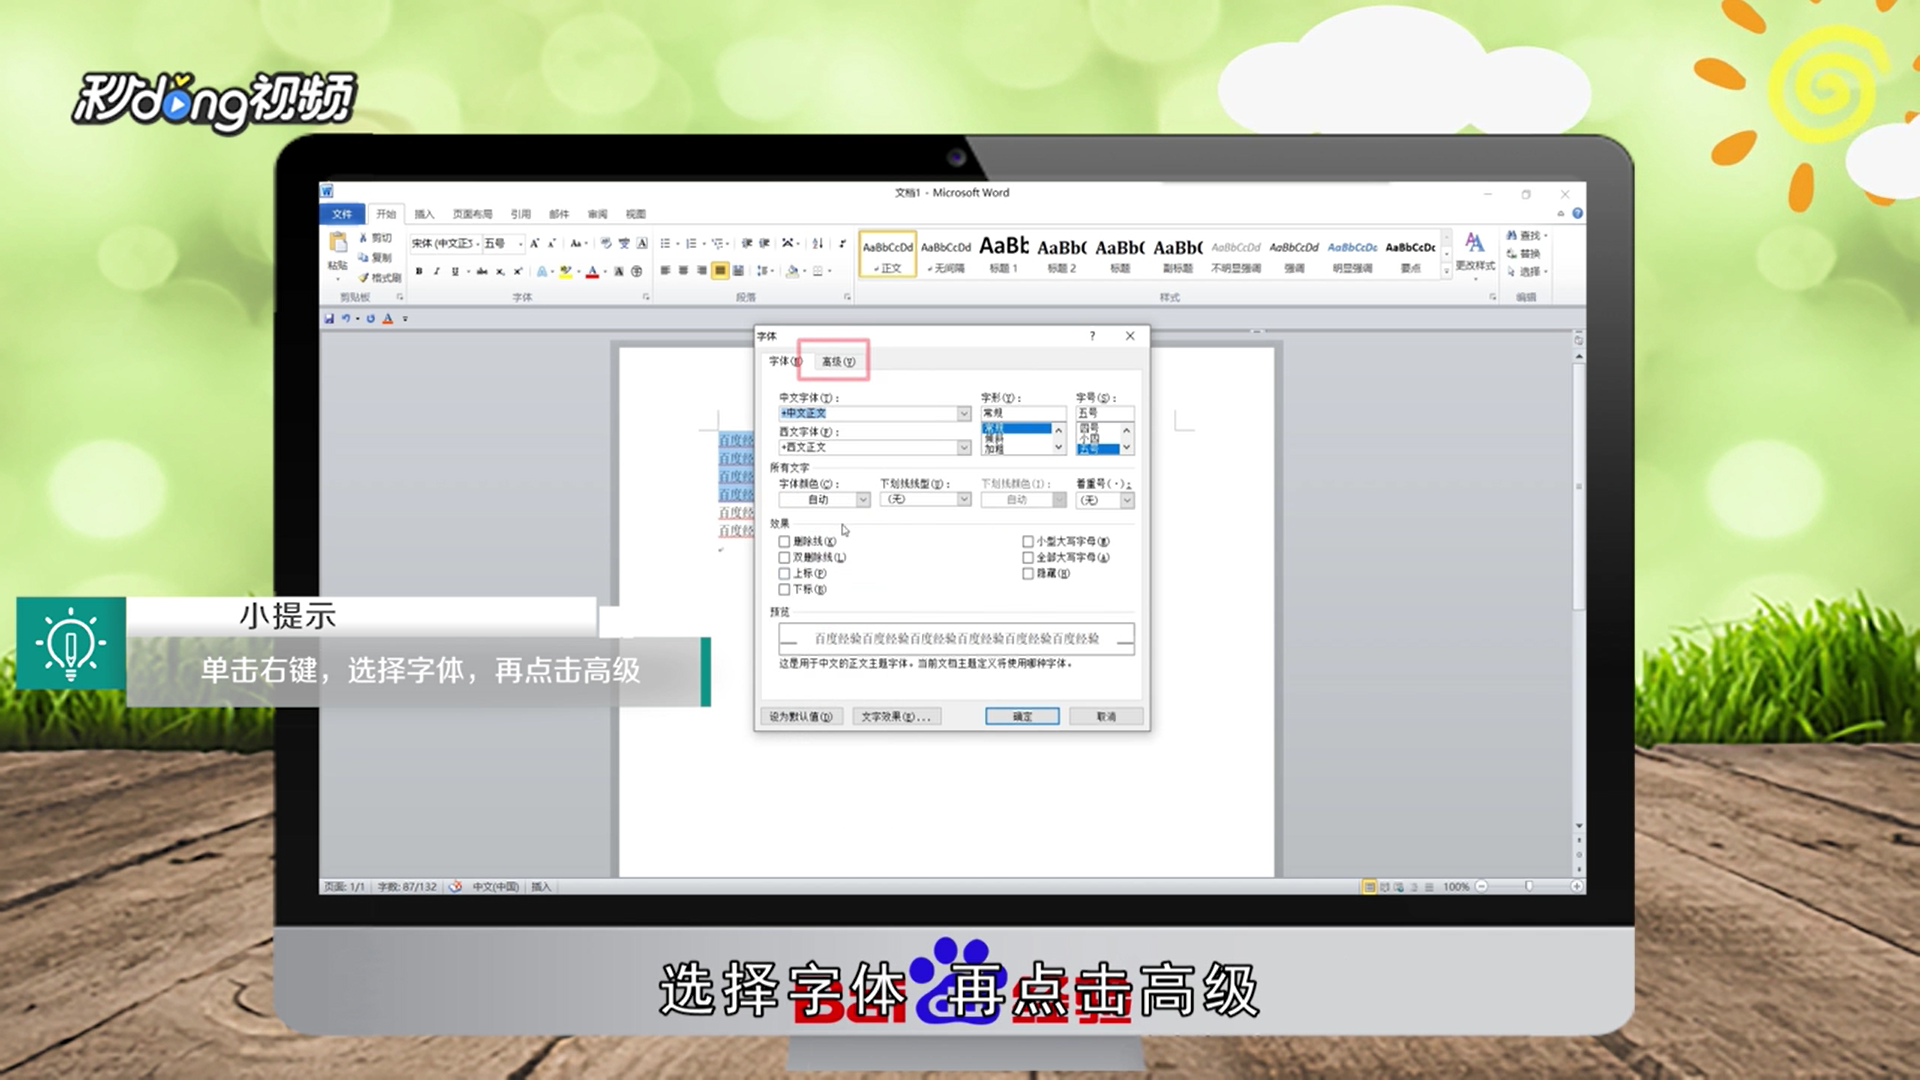The width and height of the screenshot is (1920, 1080).
Task: Click the Italic formatting icon
Action: (x=437, y=271)
